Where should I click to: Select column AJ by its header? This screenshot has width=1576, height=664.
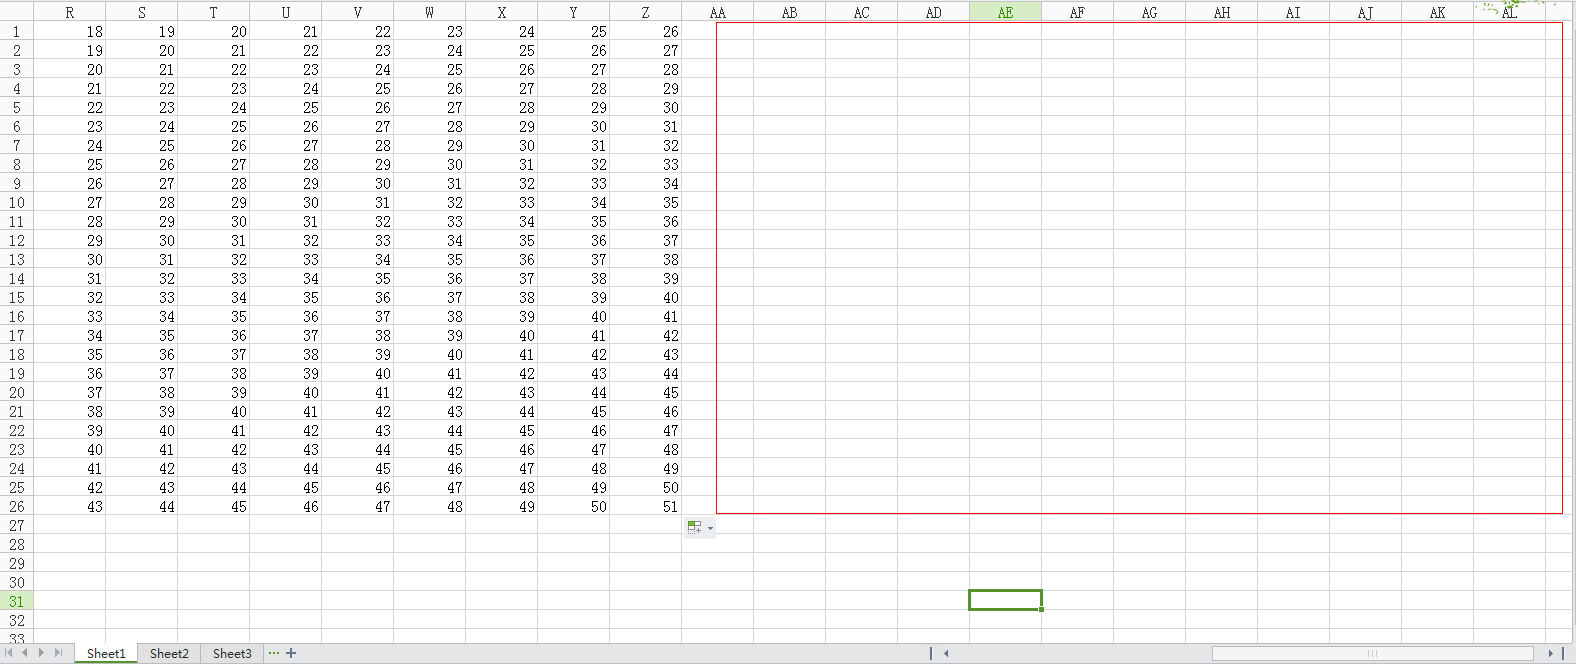click(x=1366, y=12)
